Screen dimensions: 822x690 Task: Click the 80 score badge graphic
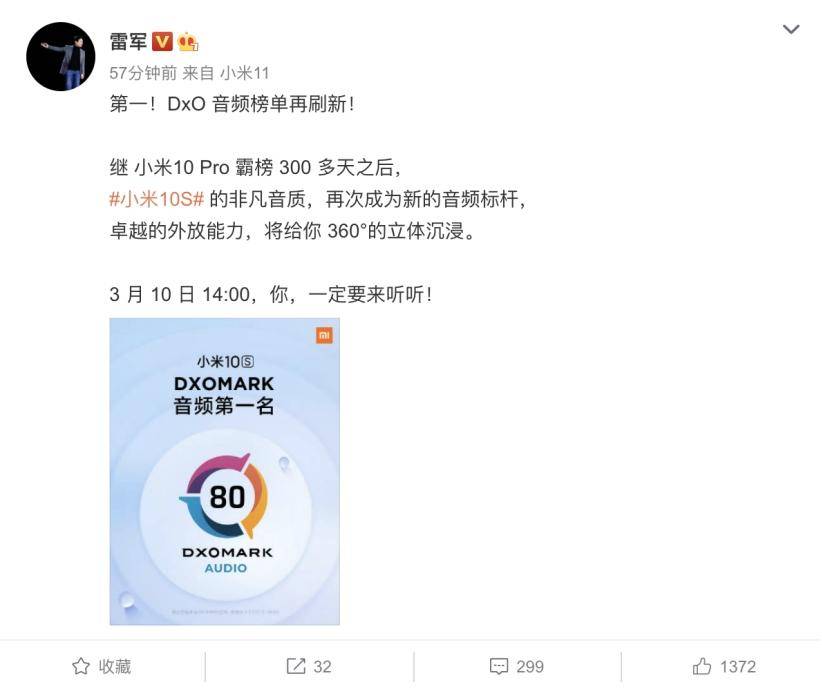pos(225,496)
